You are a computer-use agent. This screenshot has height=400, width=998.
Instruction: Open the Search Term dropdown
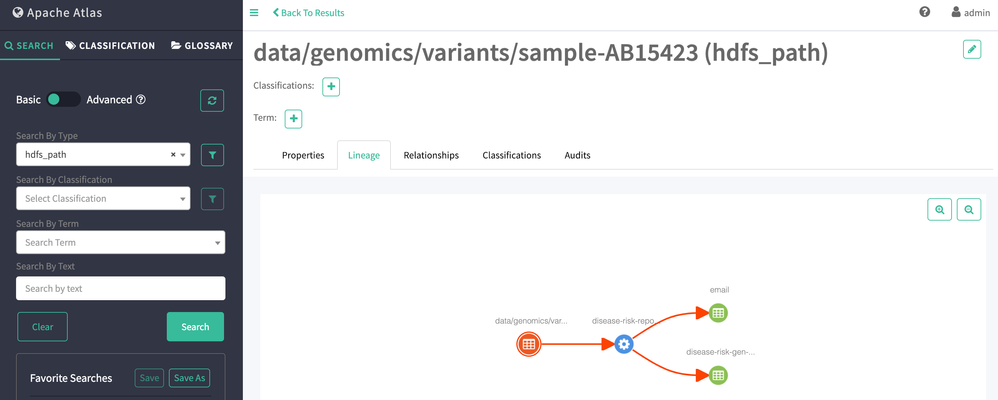coord(120,243)
